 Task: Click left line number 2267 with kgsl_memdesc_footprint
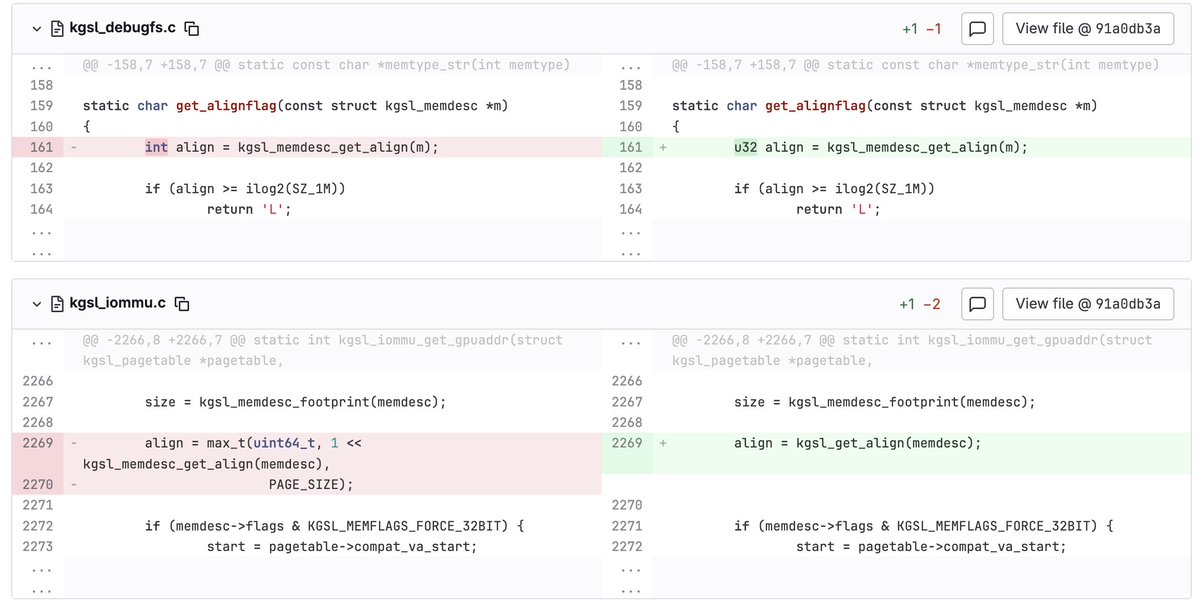coord(37,402)
